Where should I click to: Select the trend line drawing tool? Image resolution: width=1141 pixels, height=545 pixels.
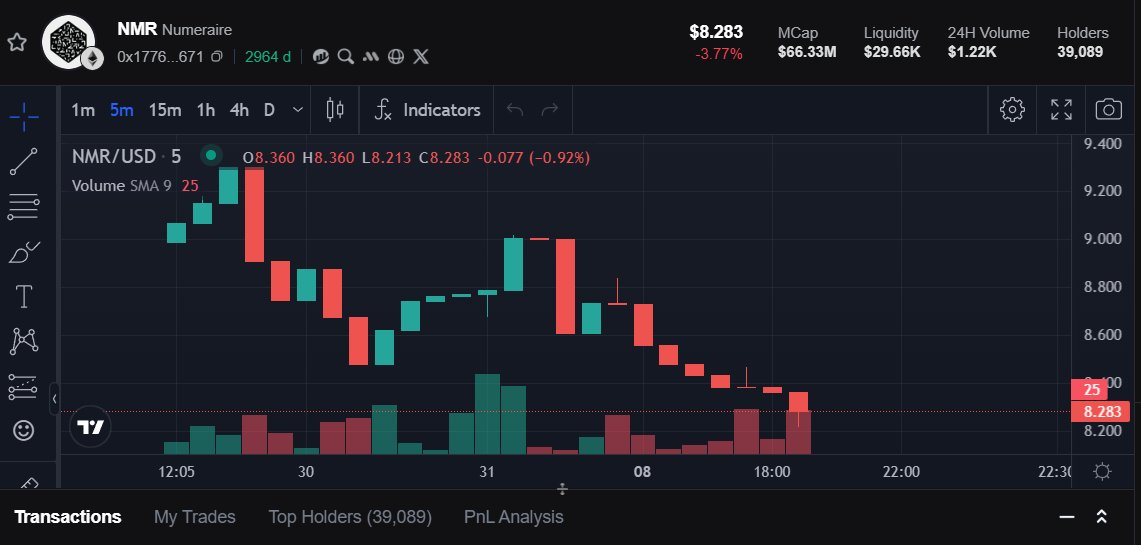(24, 162)
